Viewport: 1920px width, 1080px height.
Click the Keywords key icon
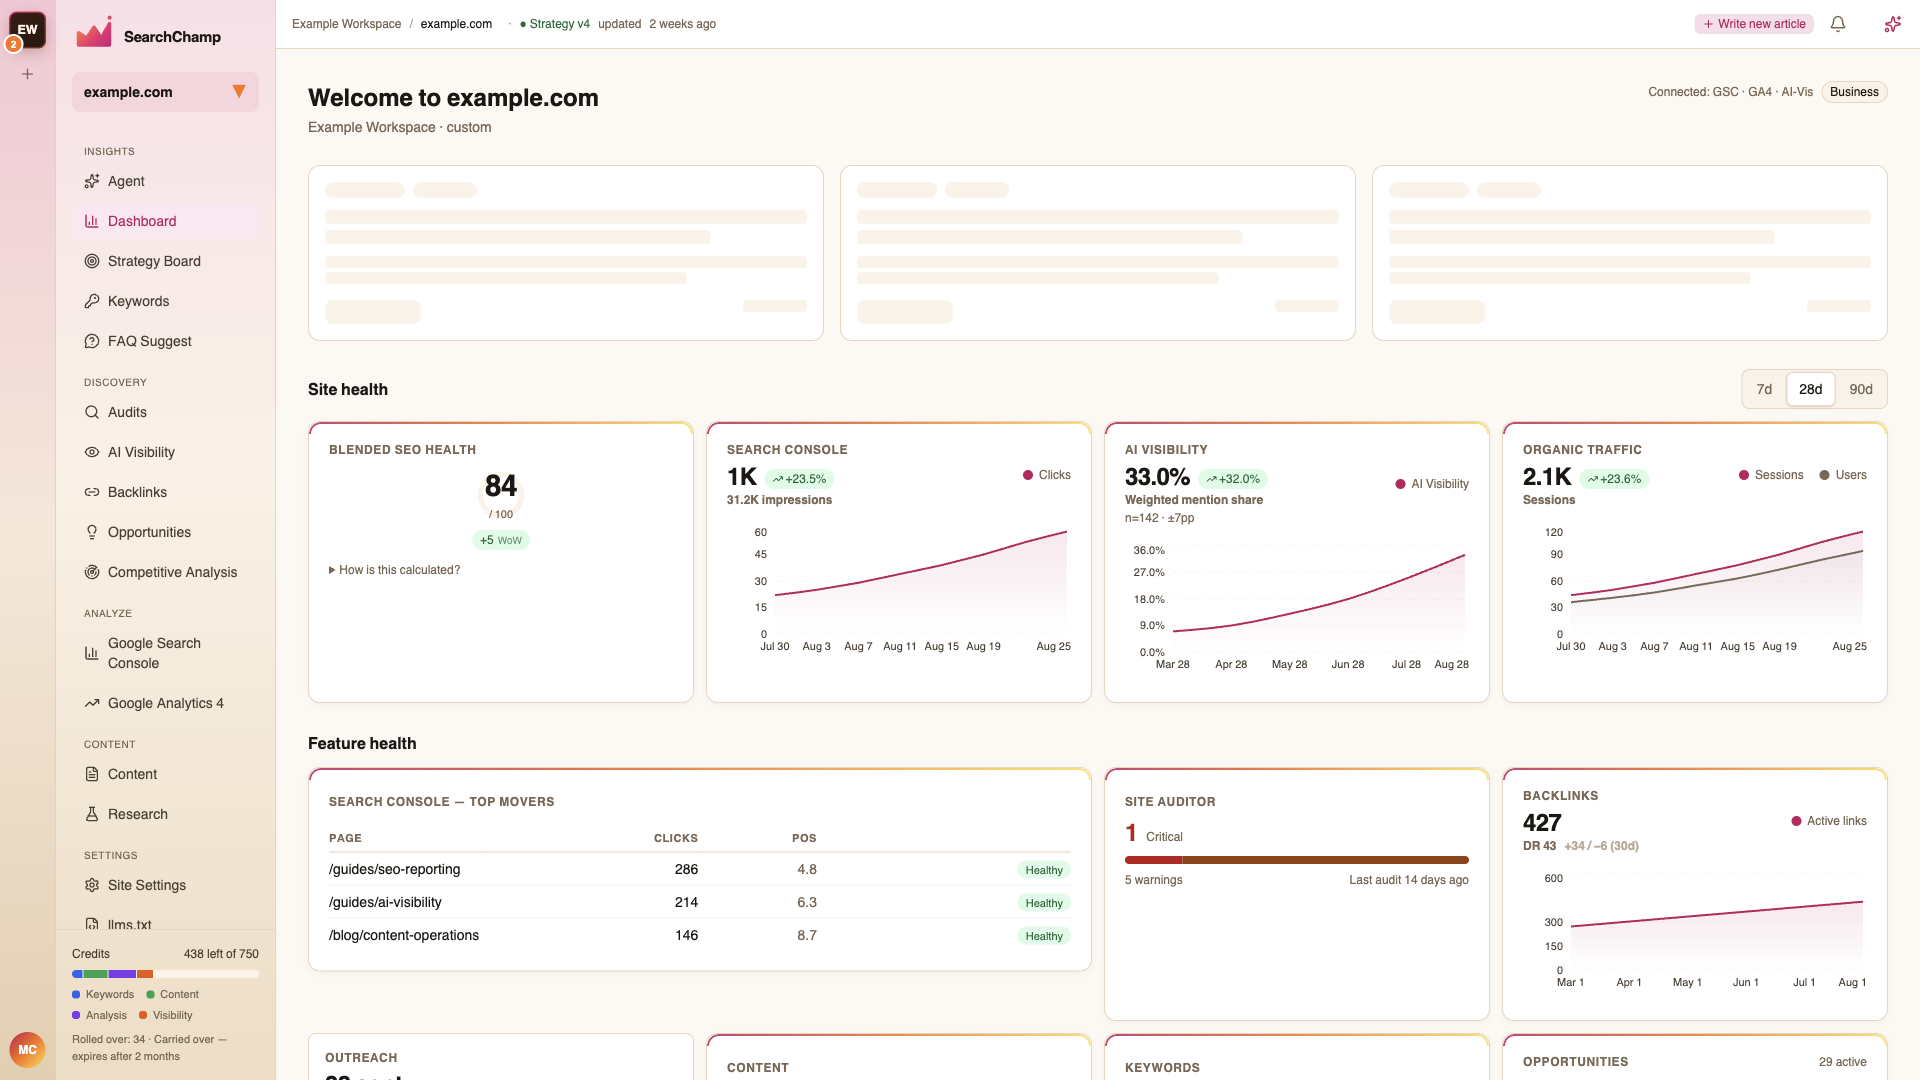(x=92, y=301)
